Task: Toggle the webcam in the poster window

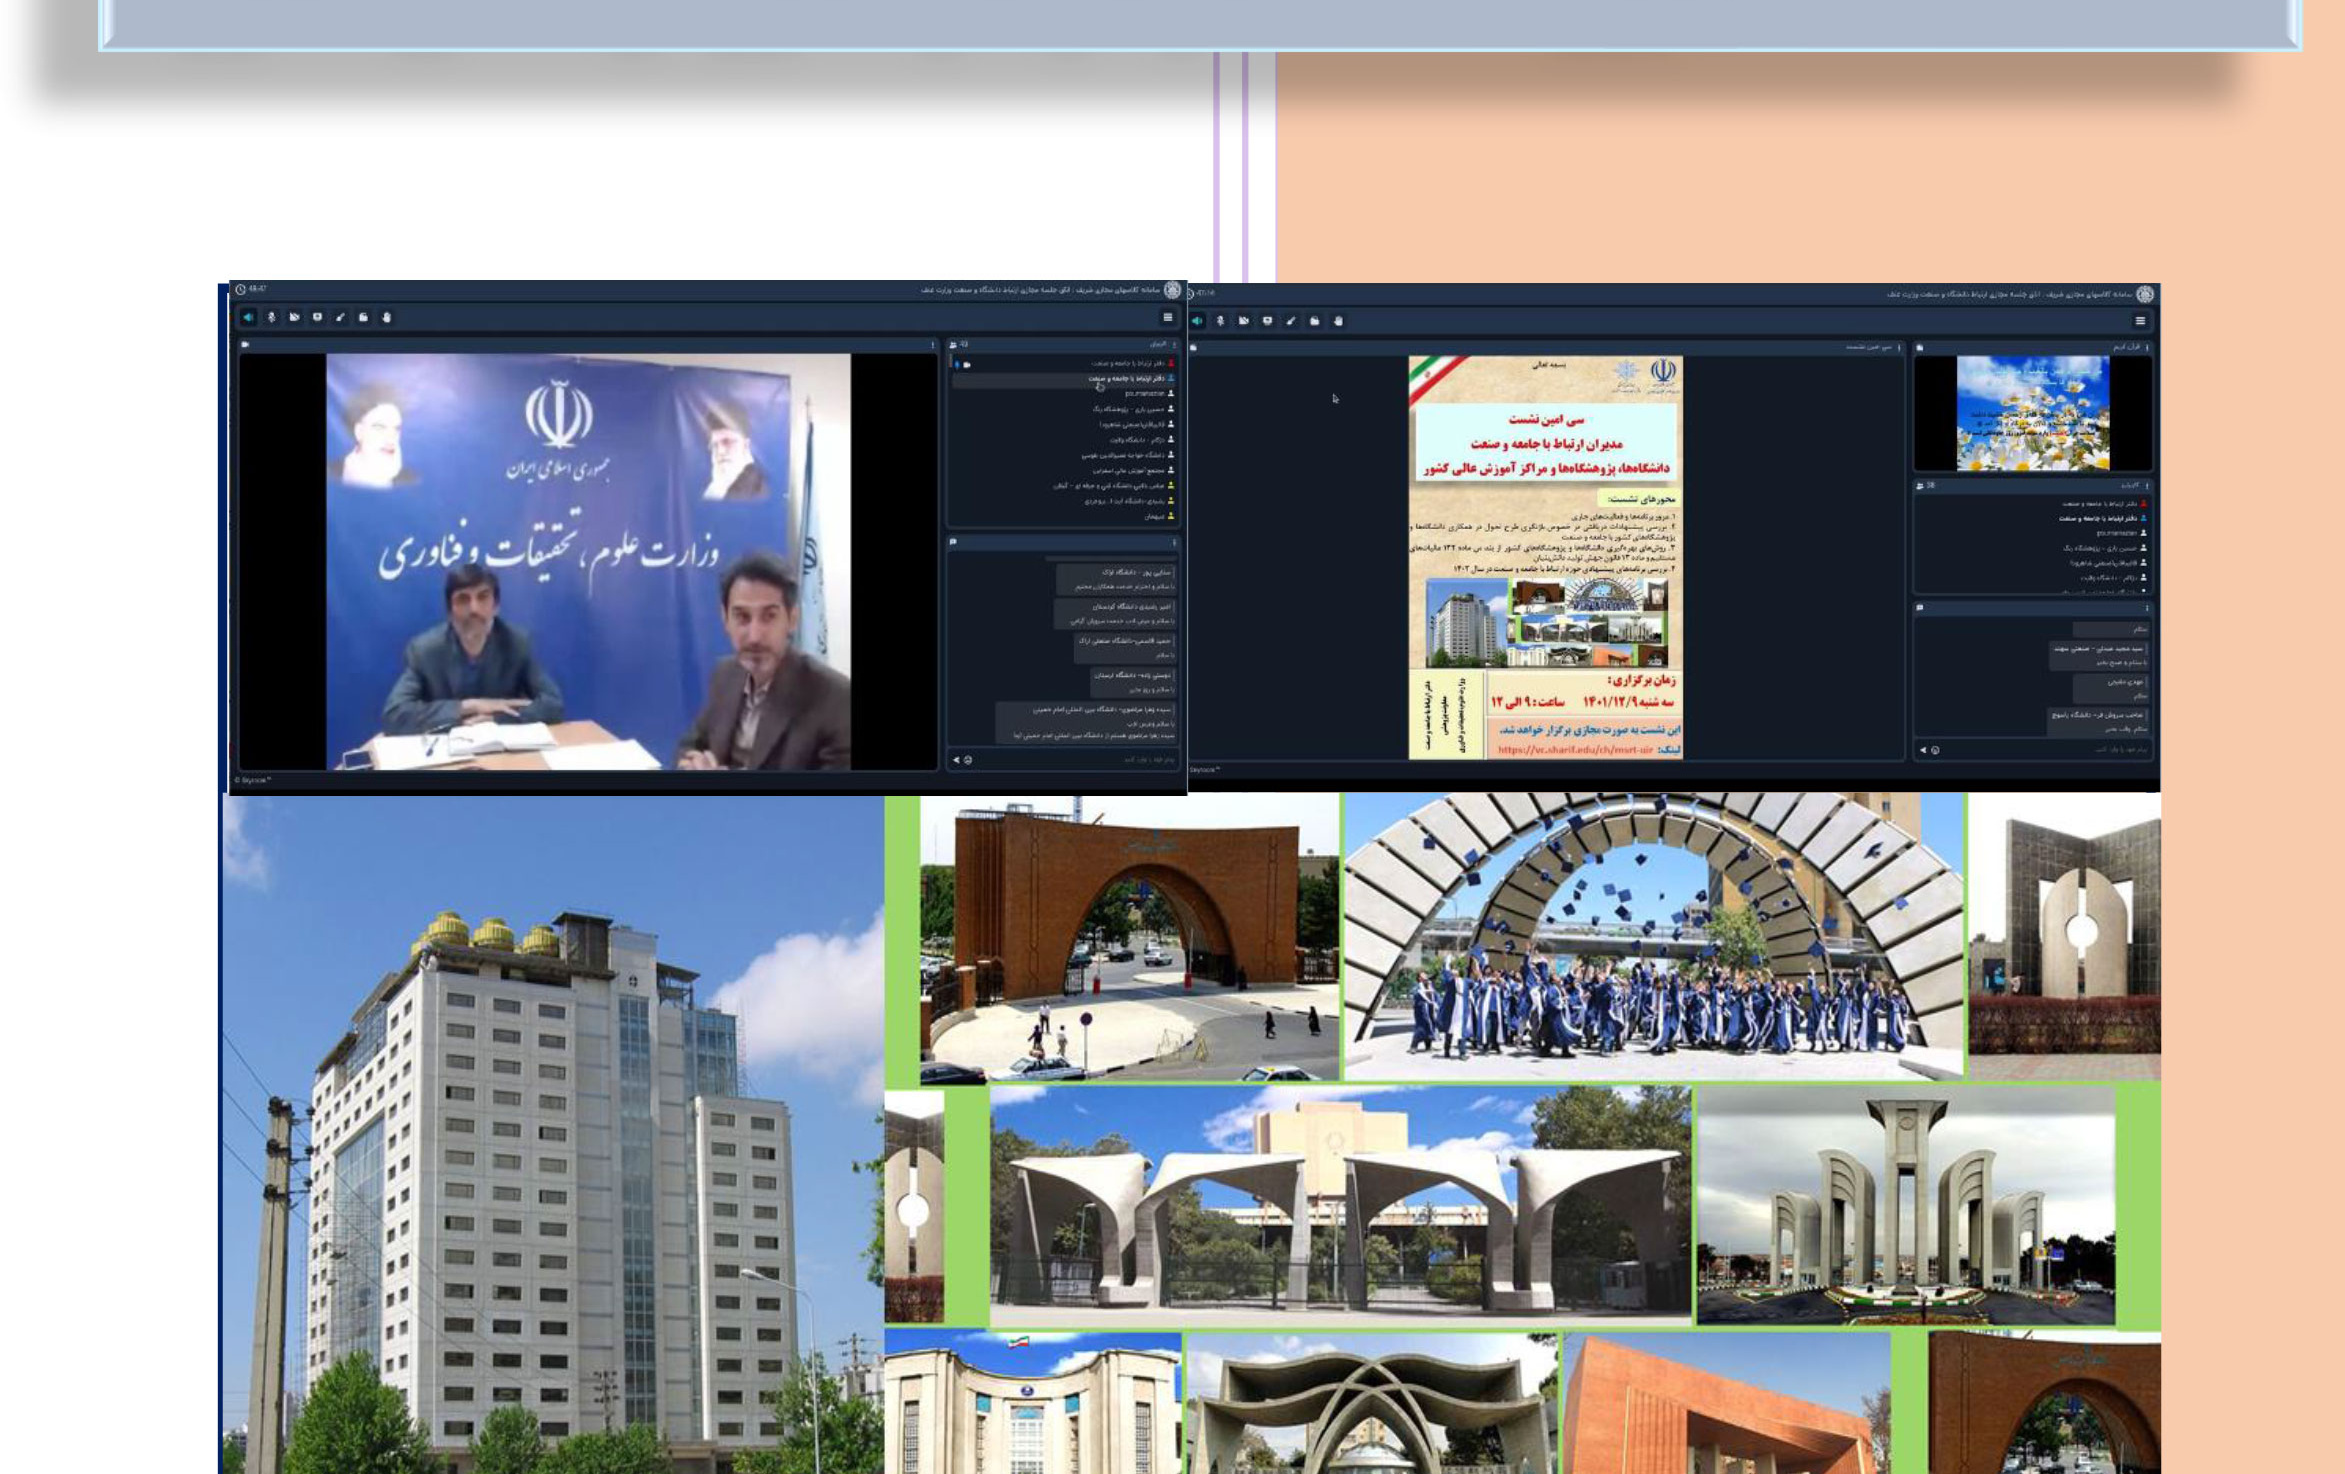Action: 1243,321
